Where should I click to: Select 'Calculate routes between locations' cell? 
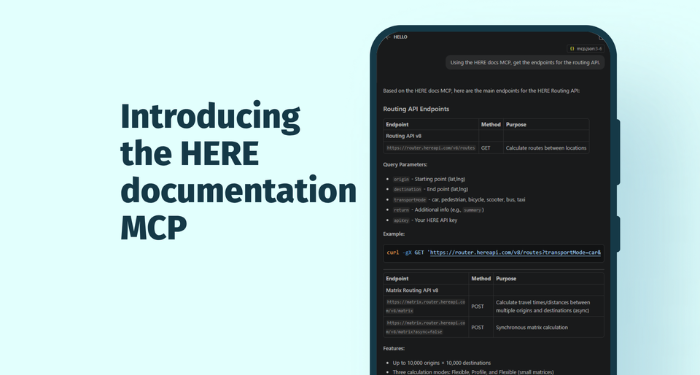click(546, 148)
